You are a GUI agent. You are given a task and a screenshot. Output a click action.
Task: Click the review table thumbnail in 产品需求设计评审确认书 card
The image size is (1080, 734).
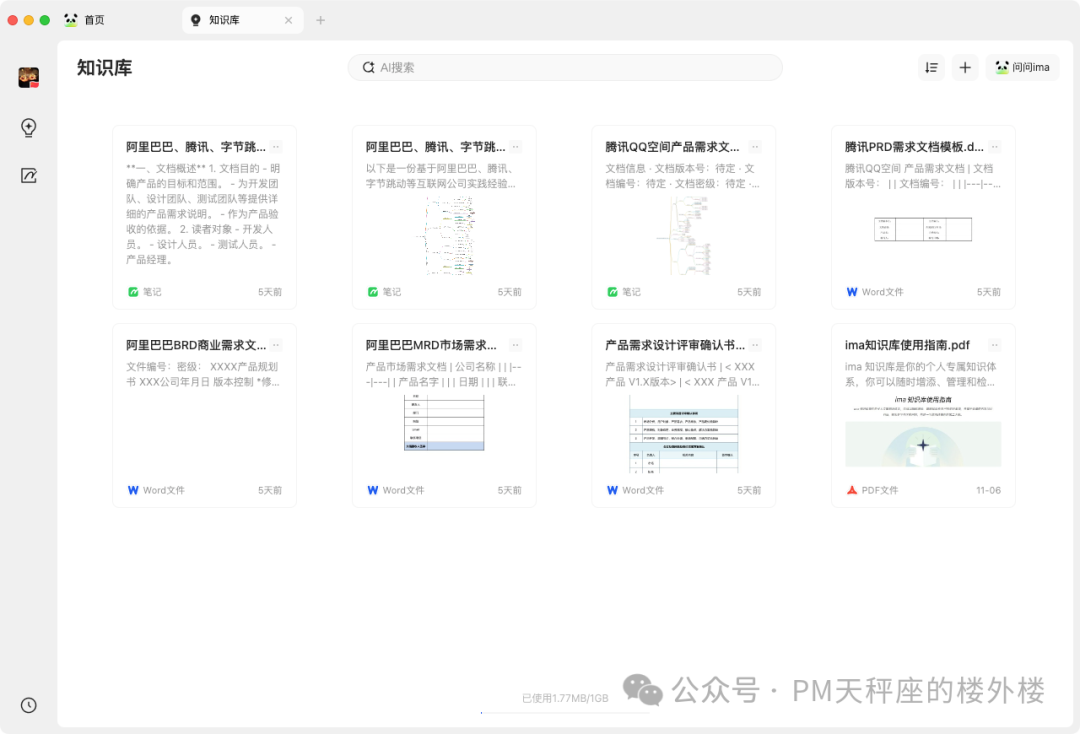point(684,433)
